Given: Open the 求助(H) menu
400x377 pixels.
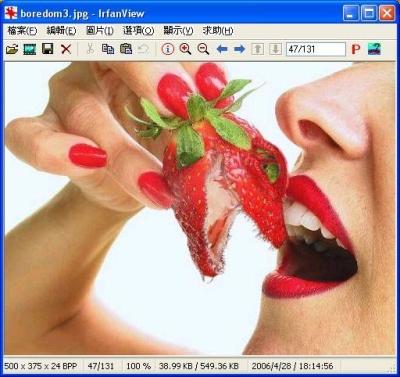Looking at the screenshot, I should point(218,31).
